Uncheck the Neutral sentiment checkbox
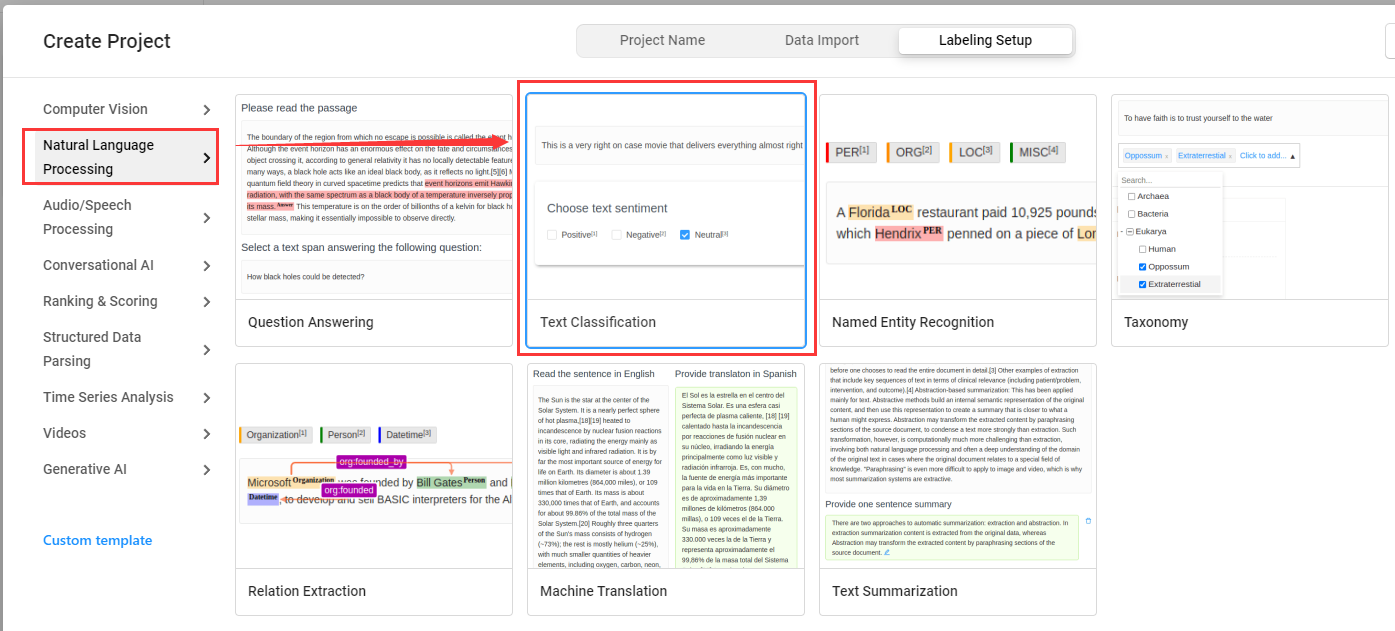 [685, 235]
